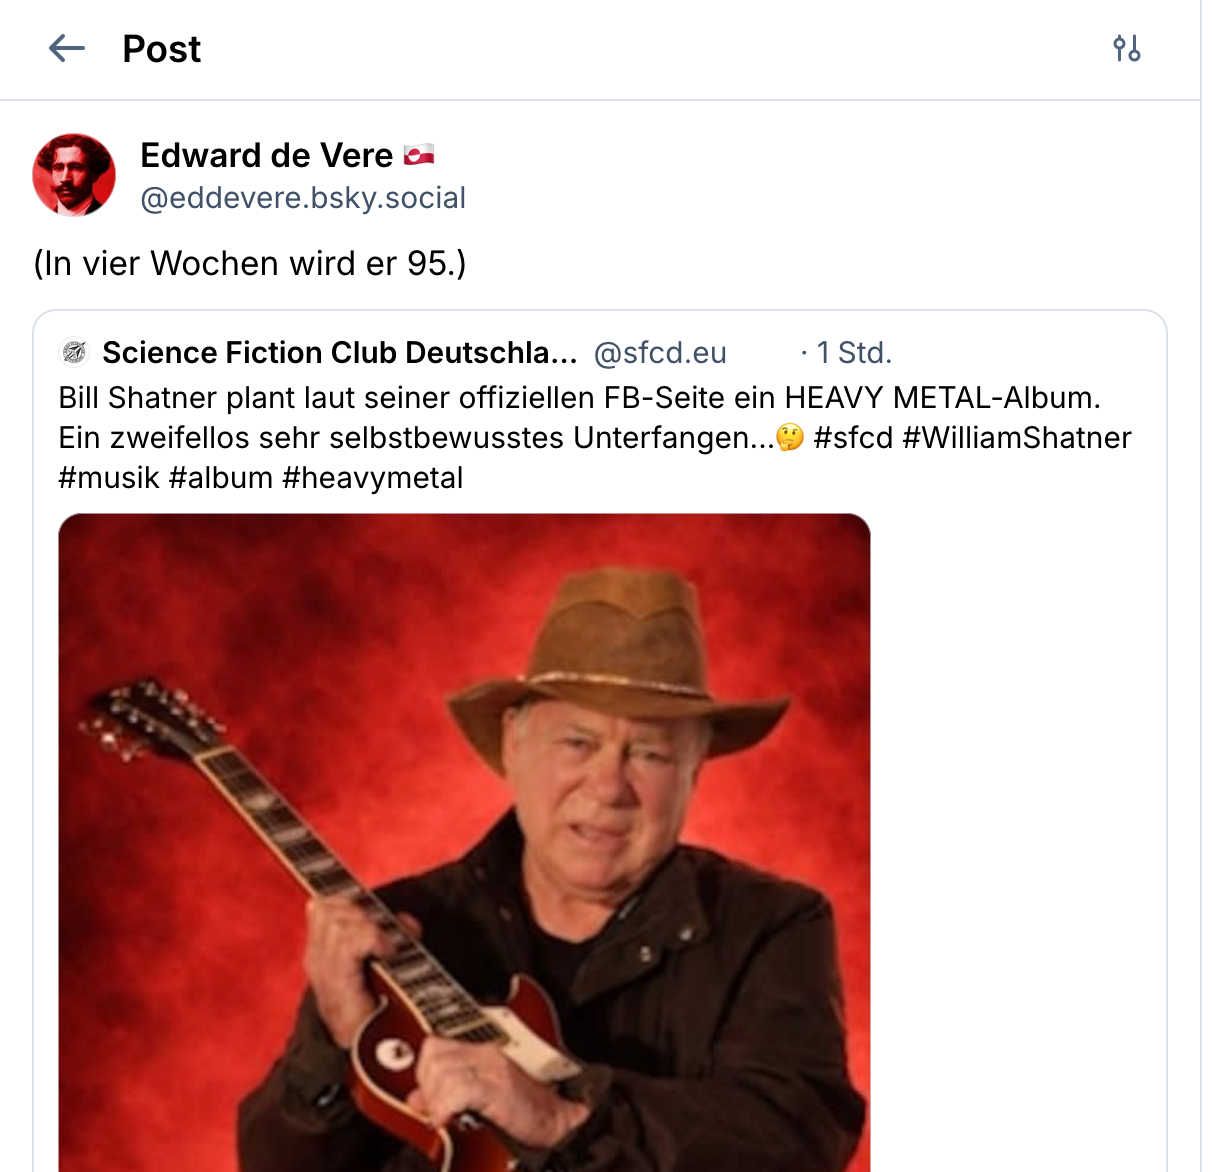Open the #WilliamShatner hashtag
The image size is (1220, 1172).
pos(1017,438)
